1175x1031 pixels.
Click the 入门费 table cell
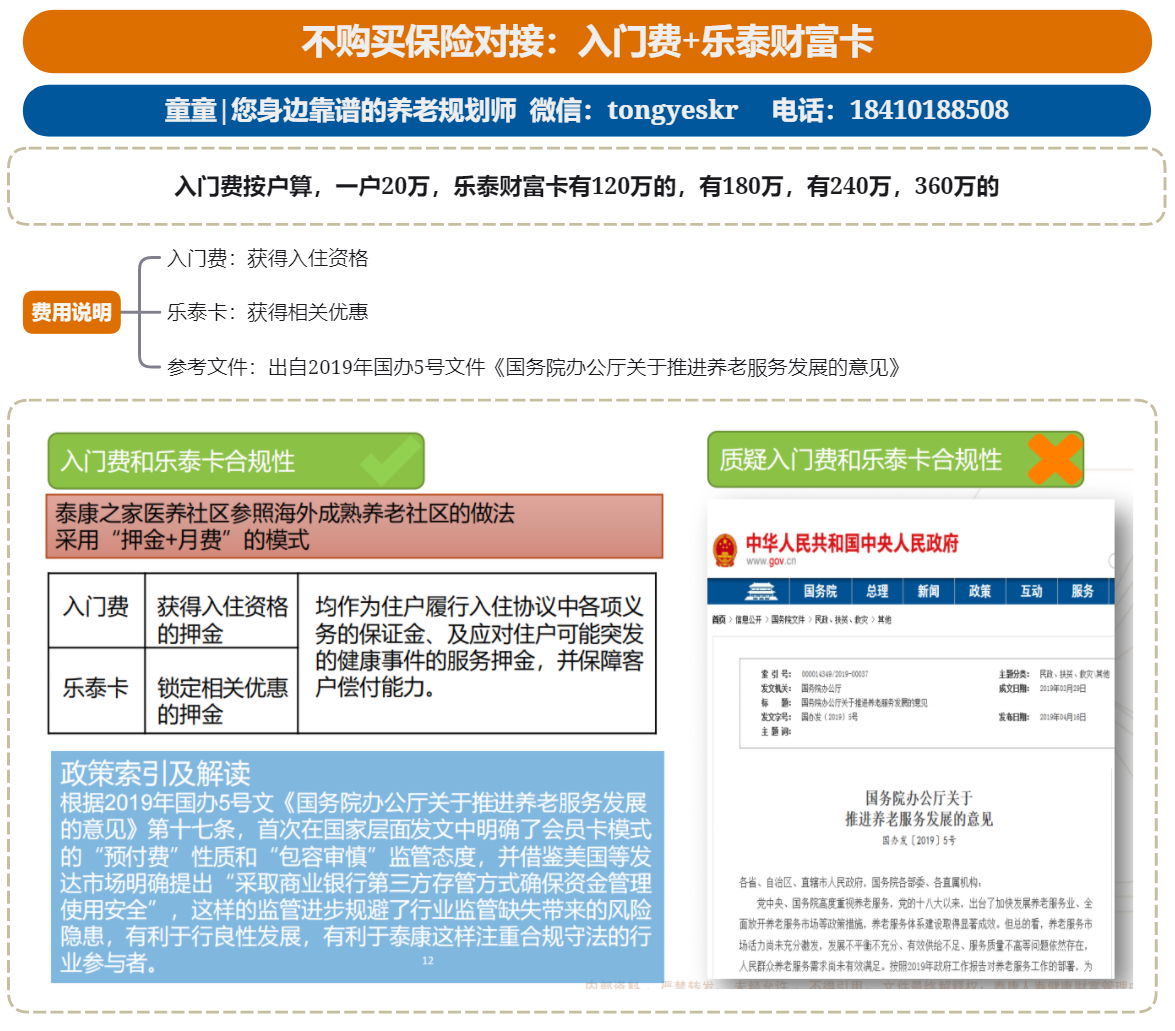pos(97,611)
